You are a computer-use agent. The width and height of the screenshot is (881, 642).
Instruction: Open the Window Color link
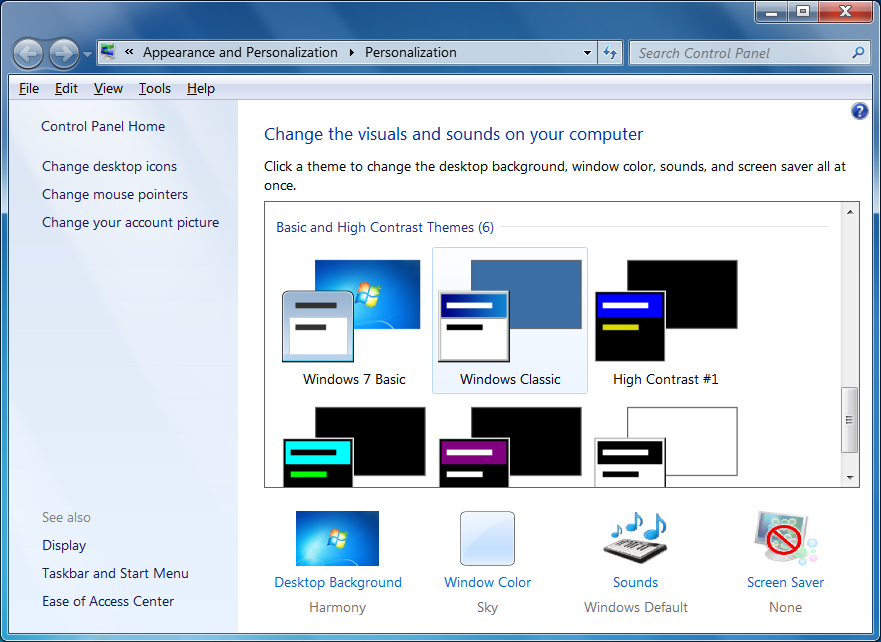pos(487,582)
